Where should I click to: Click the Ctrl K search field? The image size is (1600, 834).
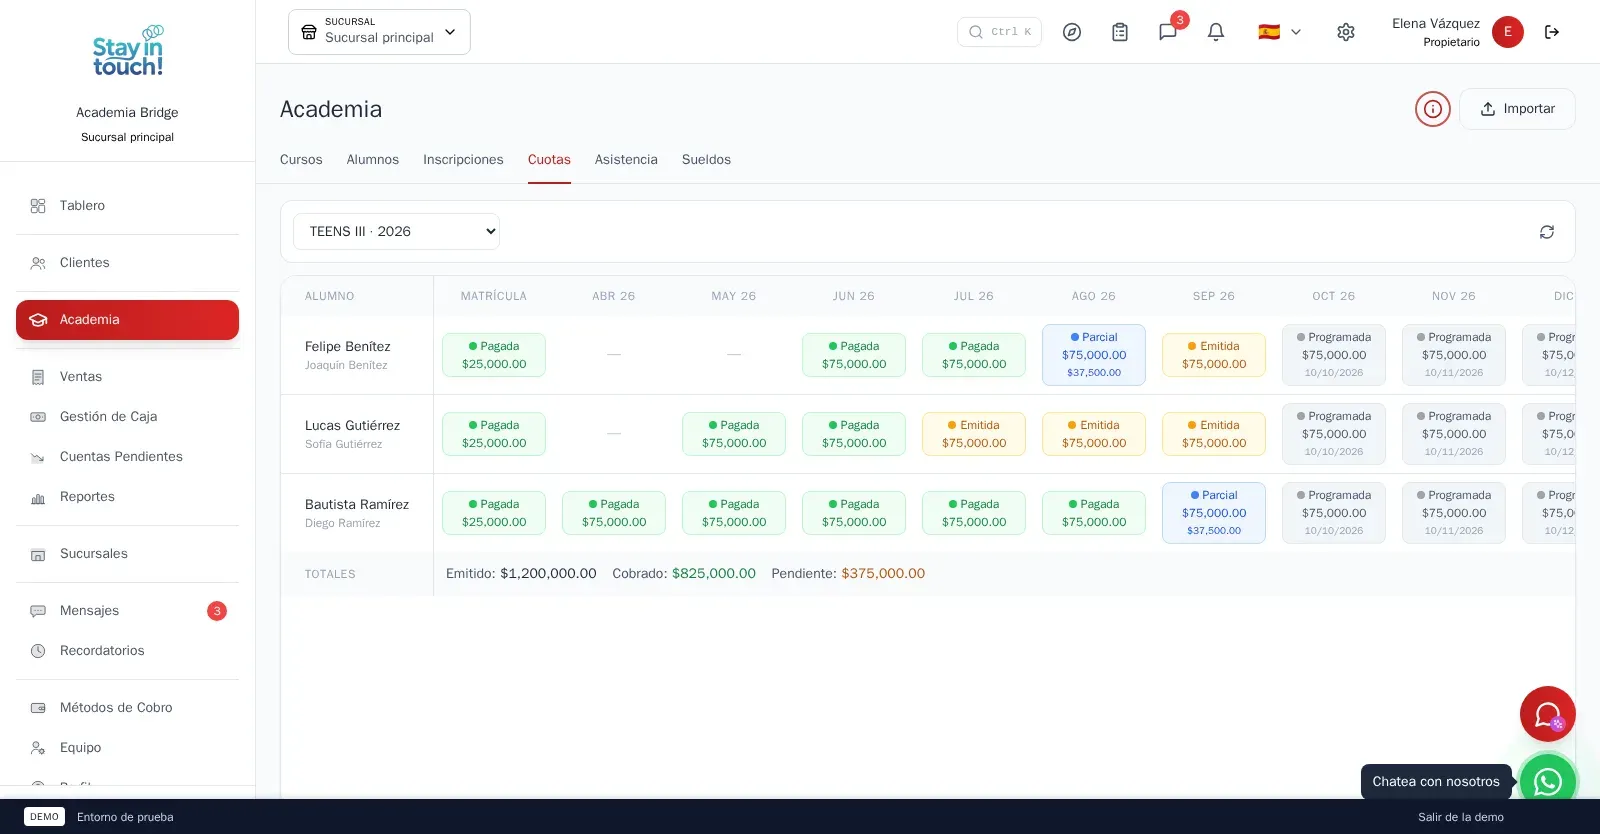point(999,32)
